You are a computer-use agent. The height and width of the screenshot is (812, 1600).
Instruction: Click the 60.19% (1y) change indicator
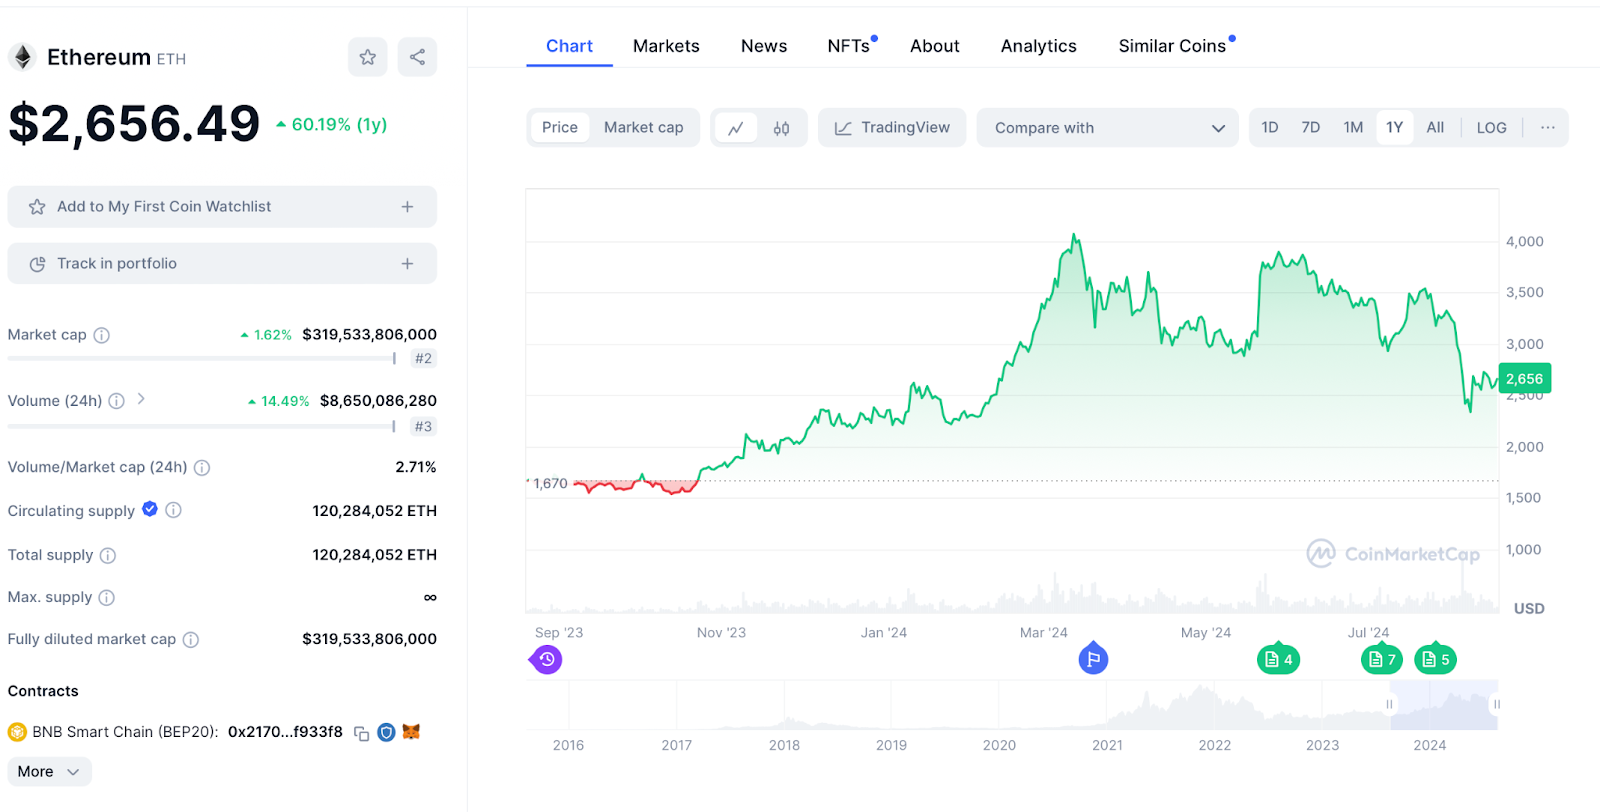pos(331,125)
